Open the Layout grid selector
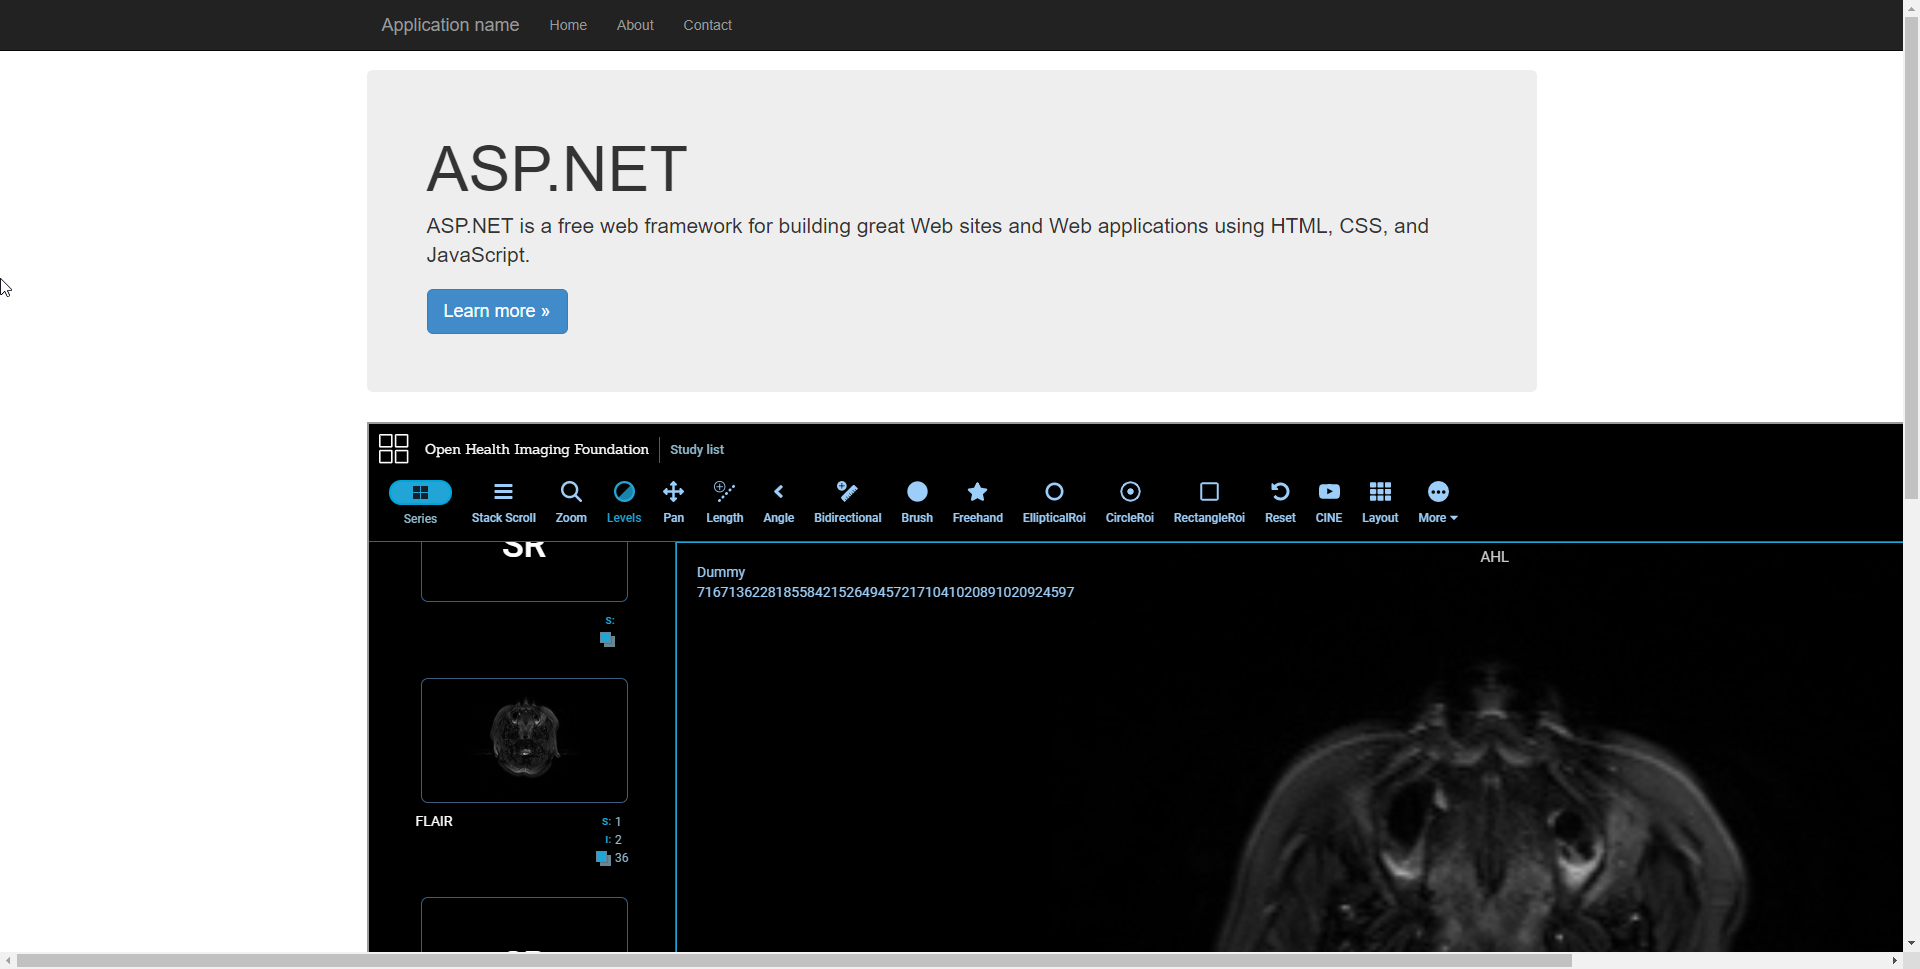The height and width of the screenshot is (969, 1920). coord(1379,501)
